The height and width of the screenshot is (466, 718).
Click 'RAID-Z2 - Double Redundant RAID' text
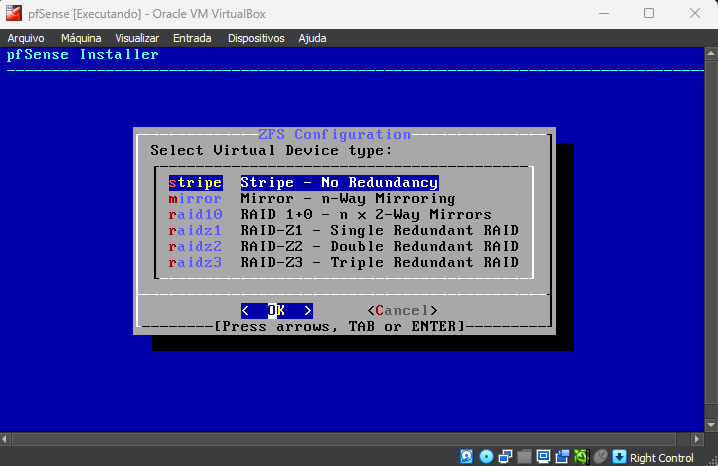[380, 247]
